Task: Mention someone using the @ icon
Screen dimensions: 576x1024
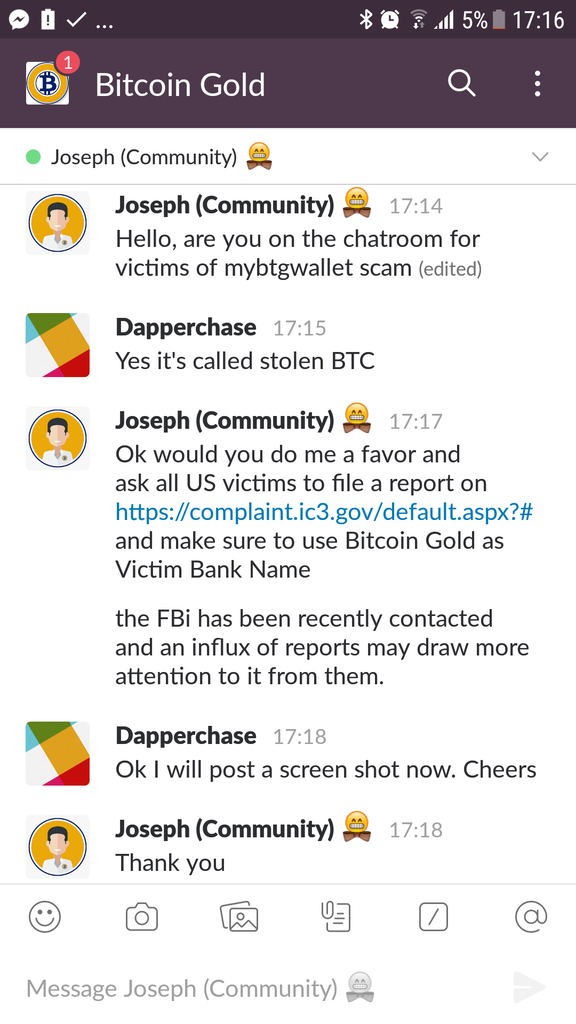Action: [529, 916]
